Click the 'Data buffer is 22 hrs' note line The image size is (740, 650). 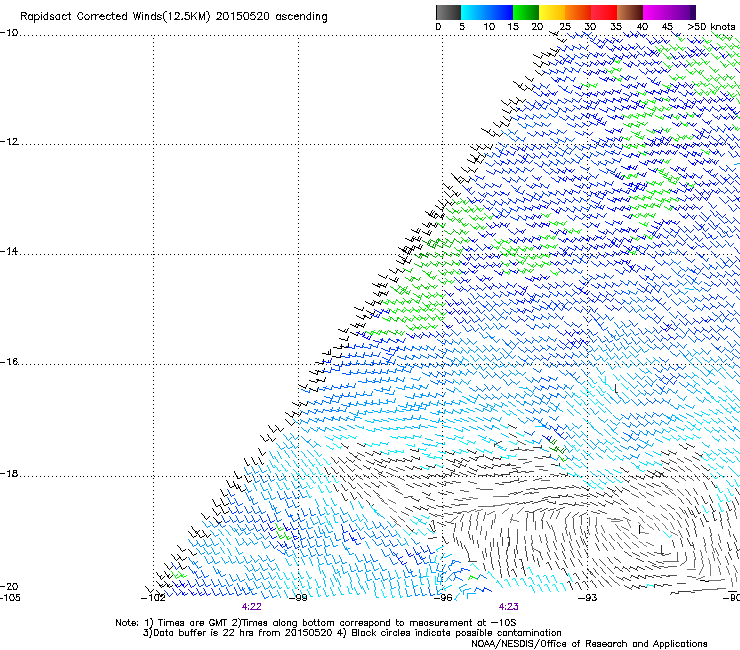[x=352, y=633]
